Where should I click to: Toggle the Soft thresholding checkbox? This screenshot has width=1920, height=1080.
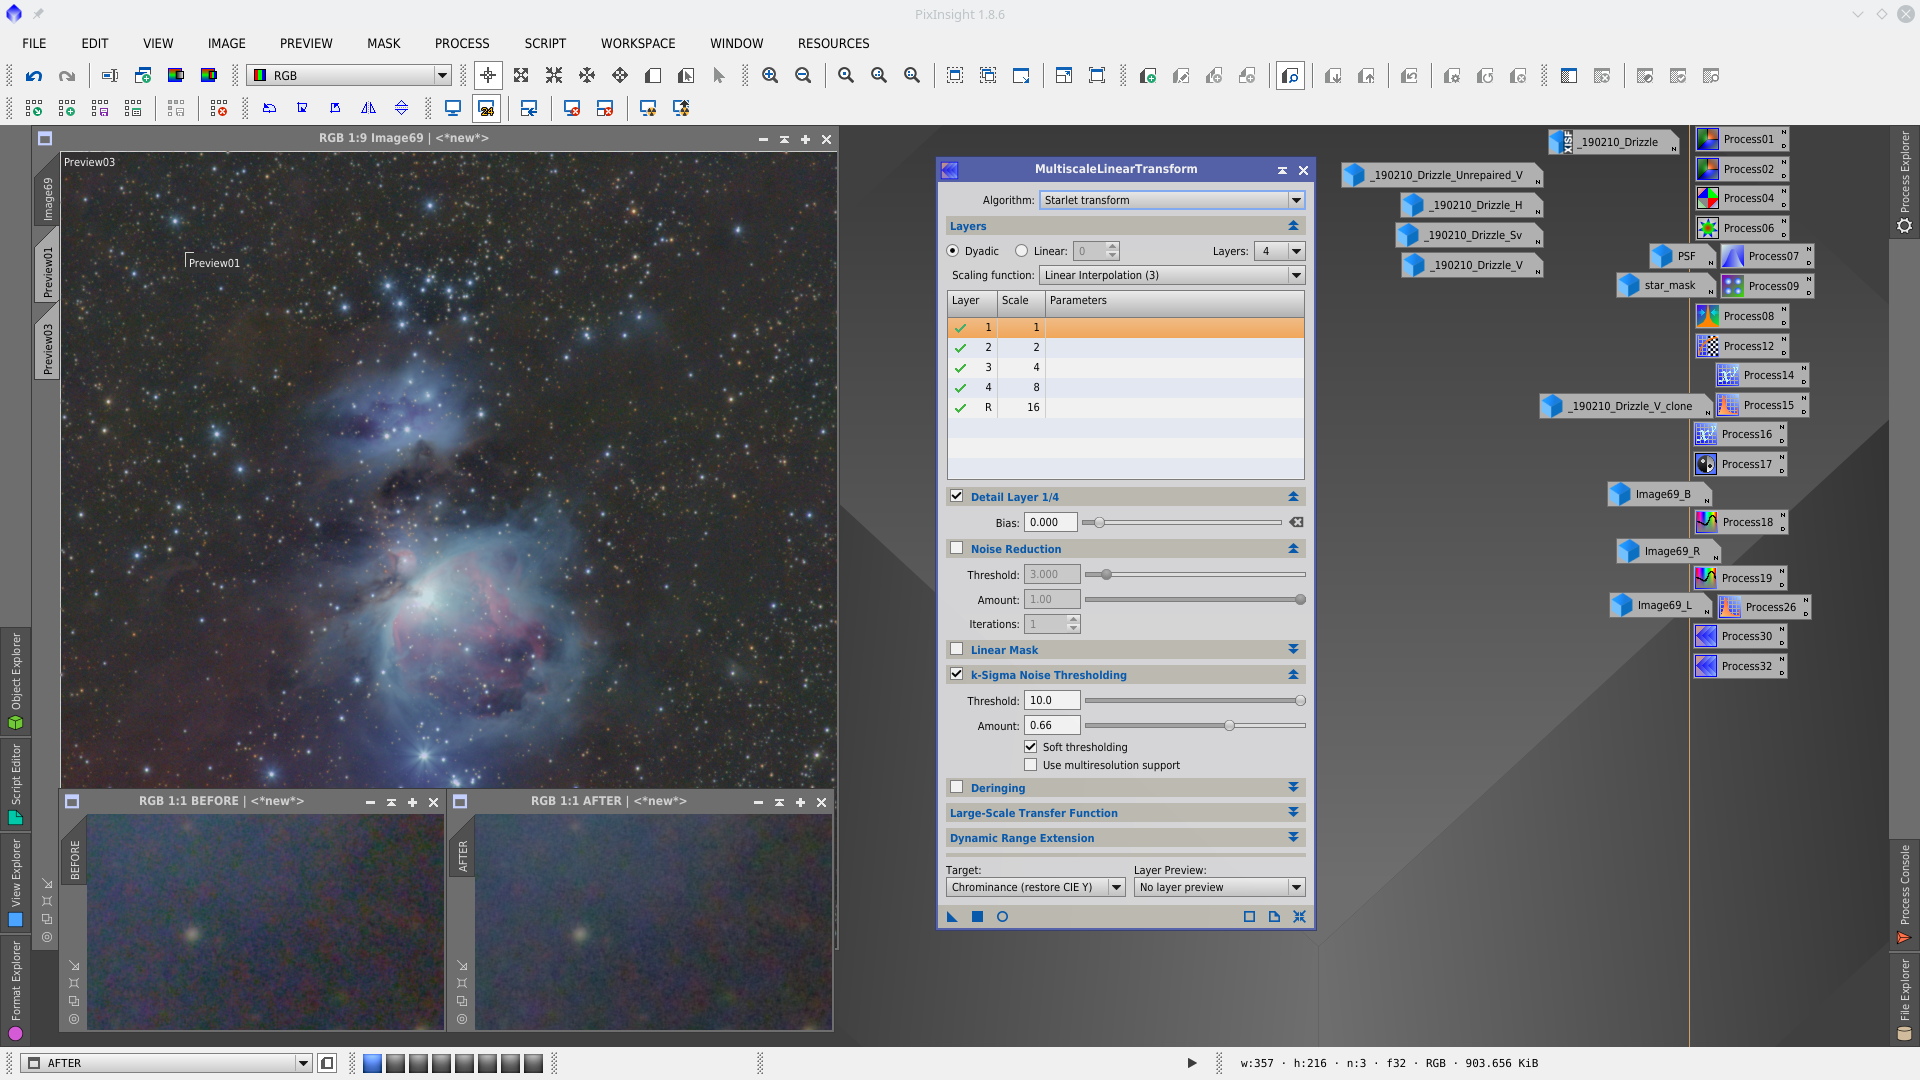pos(1031,747)
